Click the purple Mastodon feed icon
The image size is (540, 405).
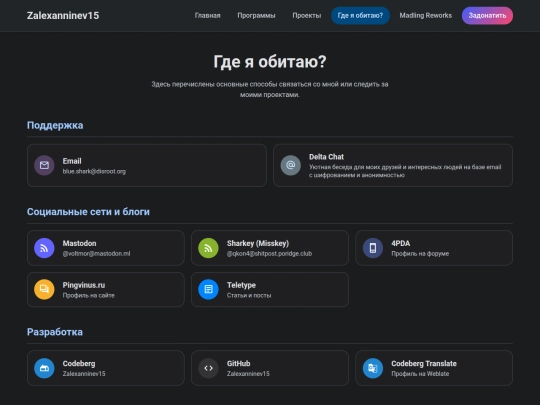point(44,248)
